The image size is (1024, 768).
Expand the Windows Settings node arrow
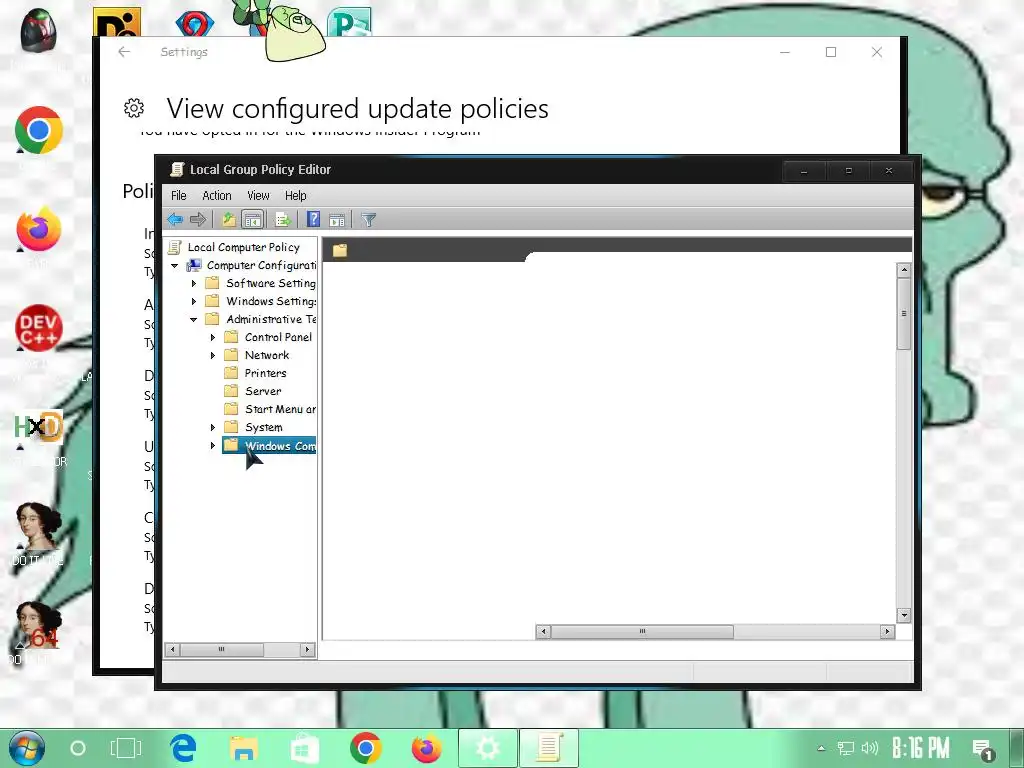193,302
